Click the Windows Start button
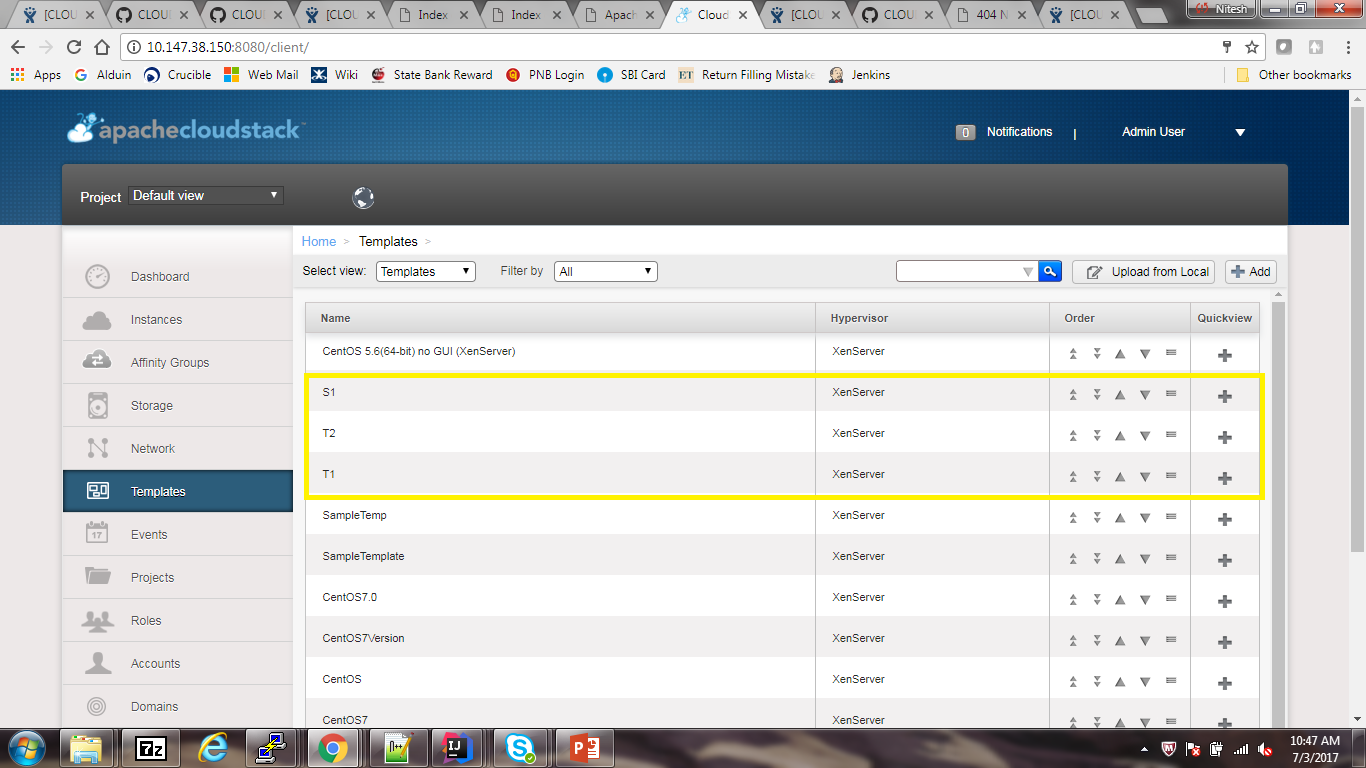This screenshot has height=768, width=1366. pos(25,748)
